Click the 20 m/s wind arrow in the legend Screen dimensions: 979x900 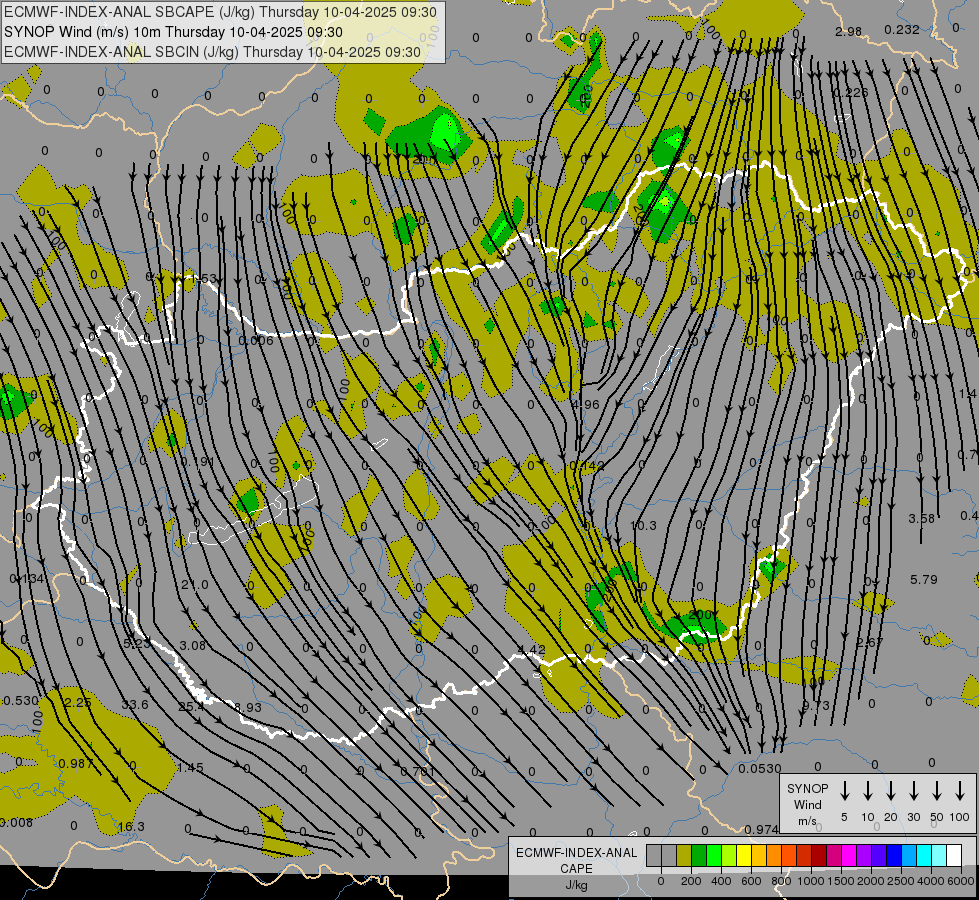click(891, 790)
